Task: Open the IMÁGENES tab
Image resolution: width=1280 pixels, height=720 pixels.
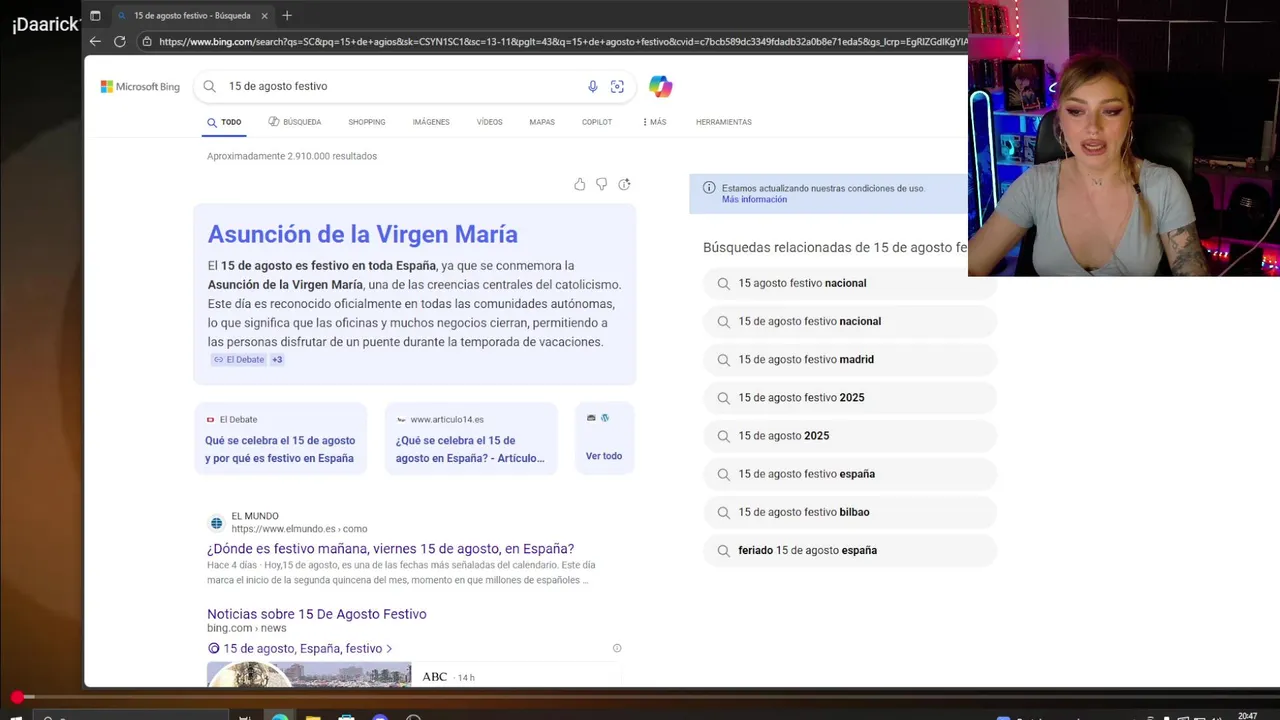Action: (431, 122)
